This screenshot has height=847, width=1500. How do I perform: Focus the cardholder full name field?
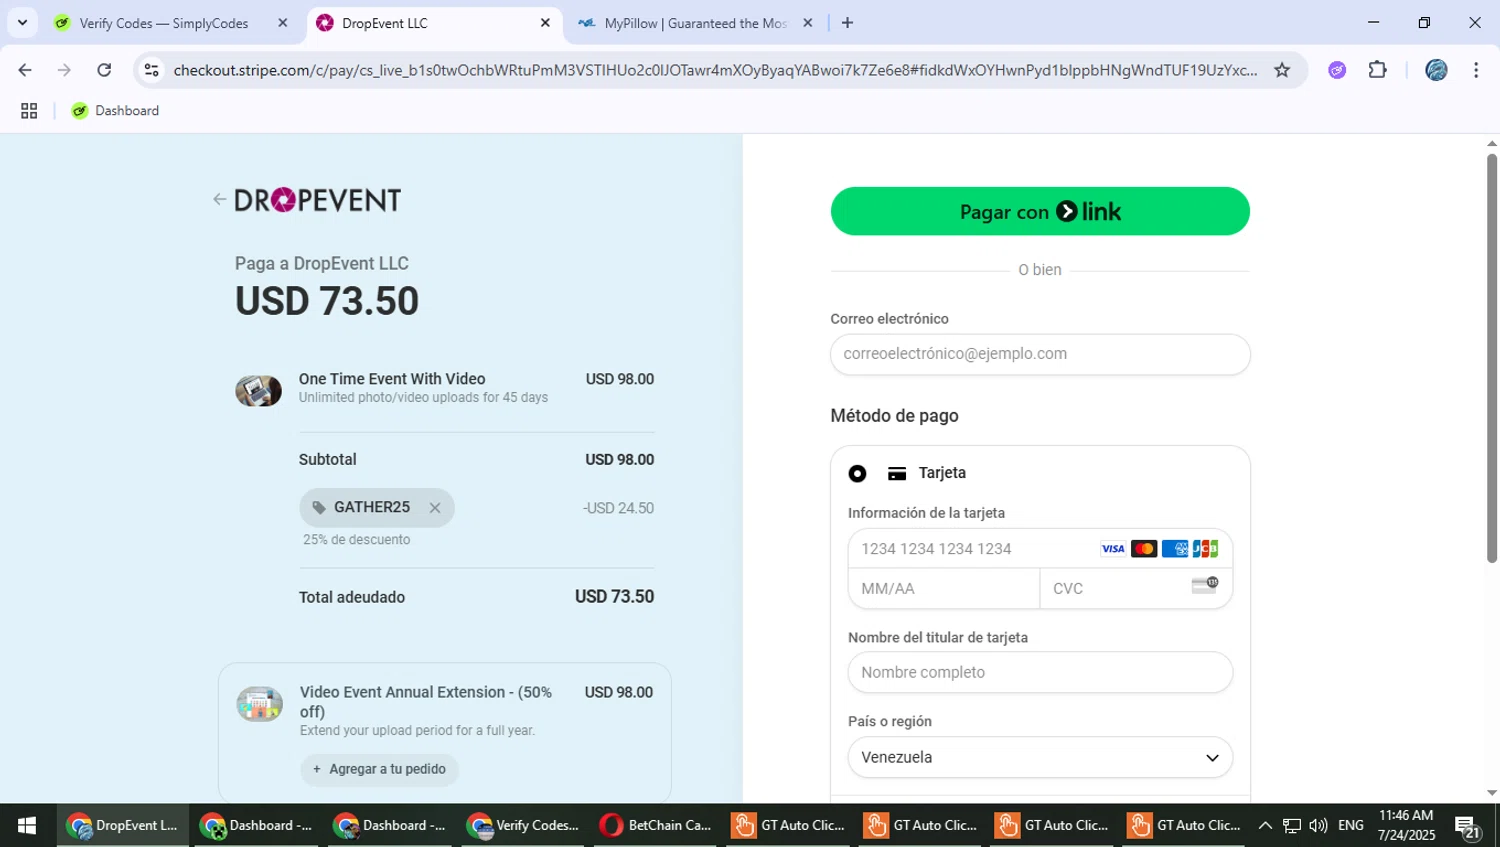(x=1040, y=673)
